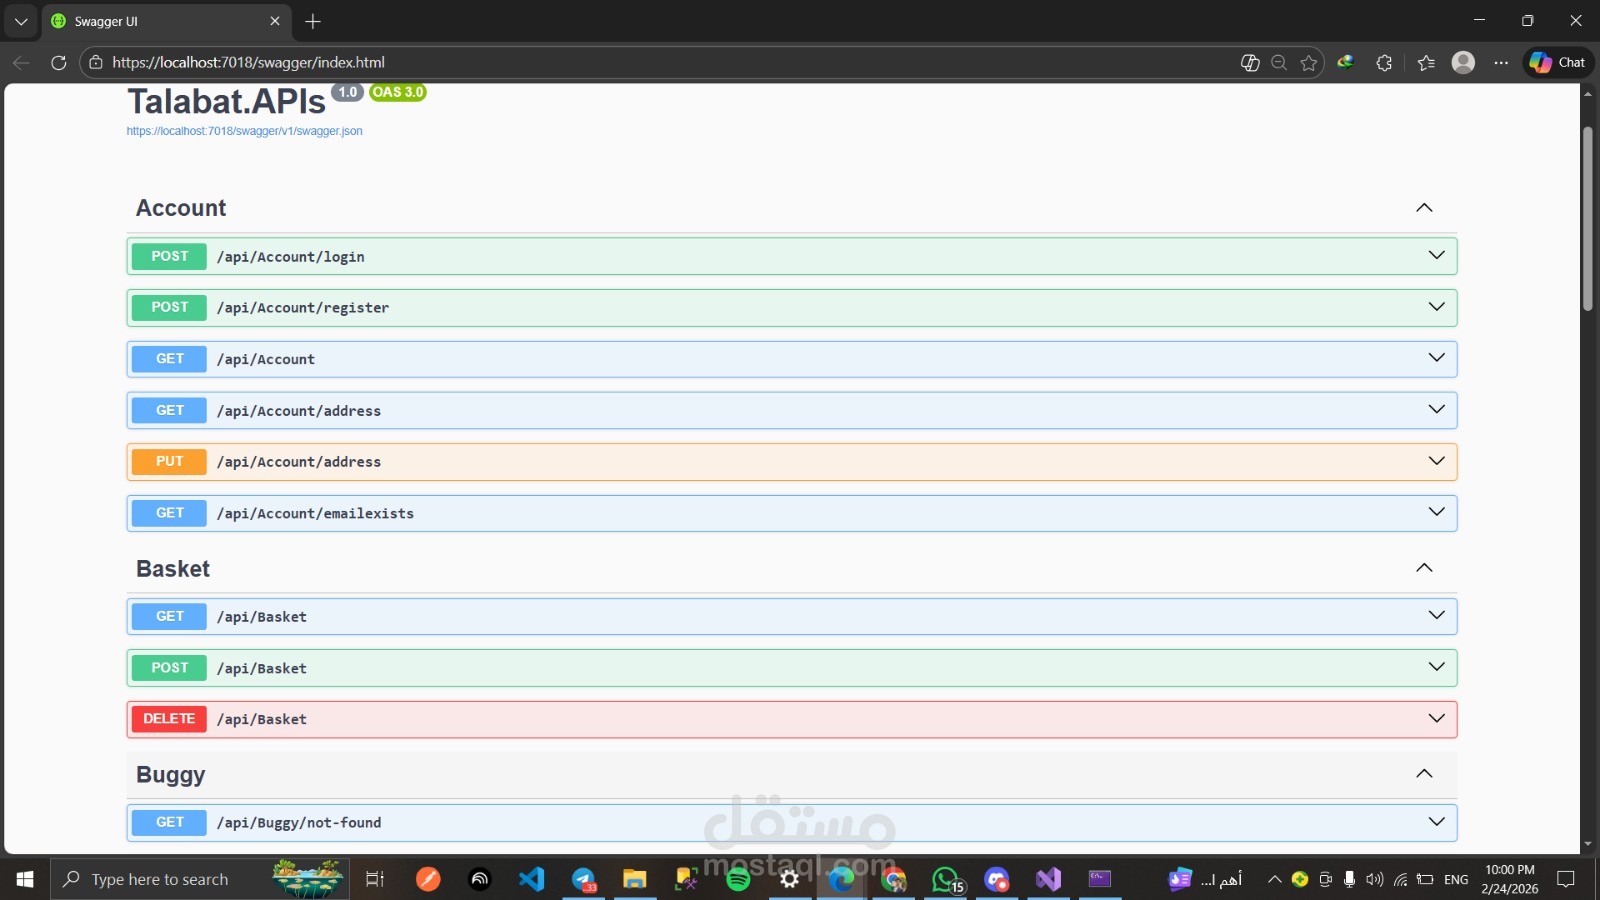Expand GET /api/Buggy/not-found chevron
The width and height of the screenshot is (1600, 900).
coord(1436,822)
